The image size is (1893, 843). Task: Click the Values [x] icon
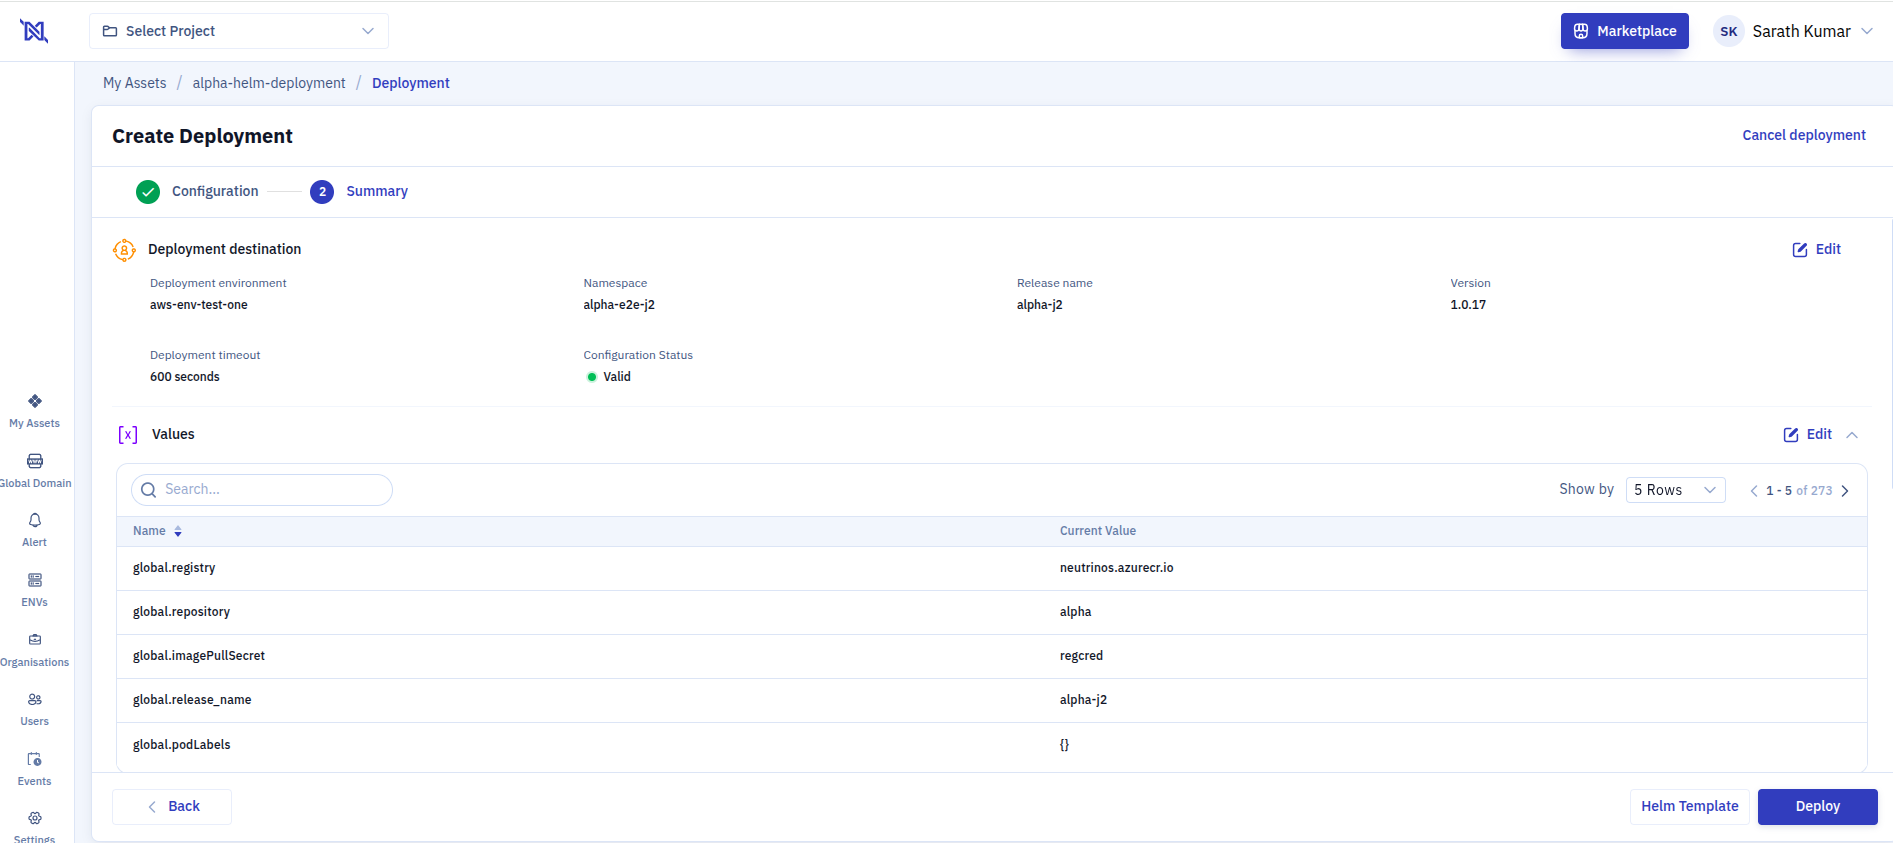[x=128, y=434]
